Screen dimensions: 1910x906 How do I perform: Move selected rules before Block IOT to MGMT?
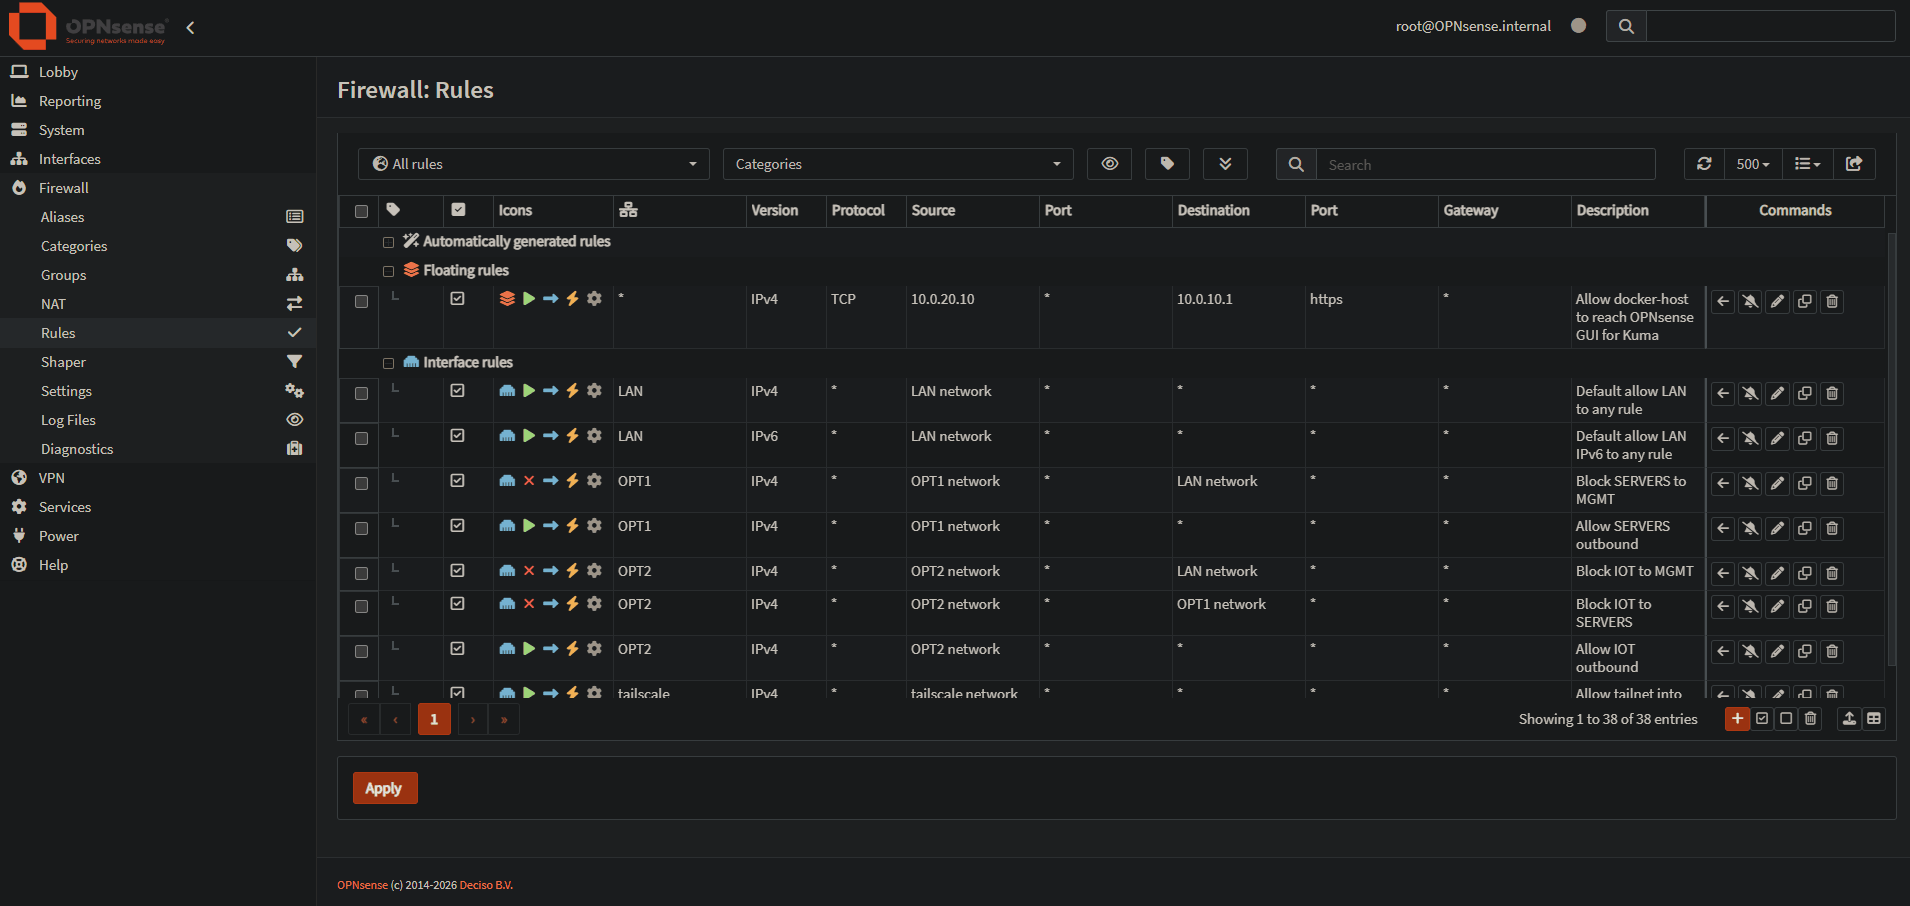[1723, 574]
